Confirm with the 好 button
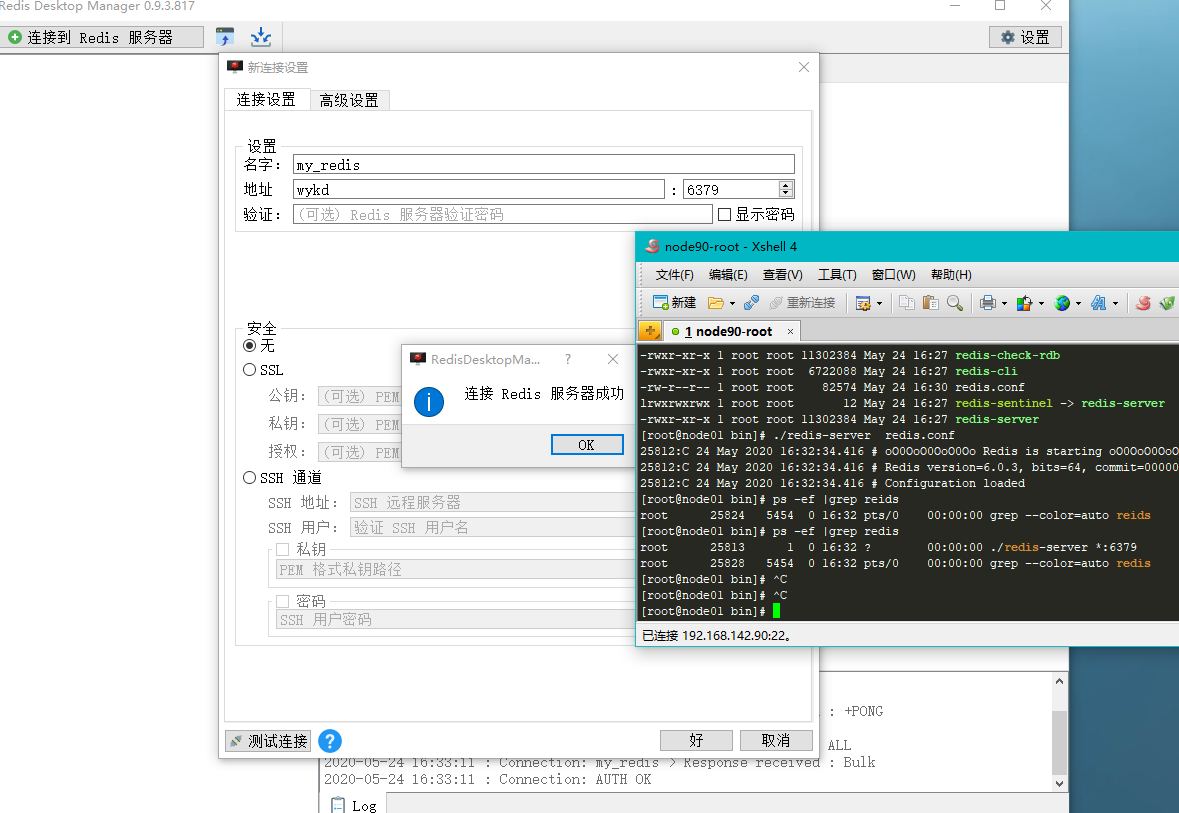The width and height of the screenshot is (1179, 813). click(x=696, y=740)
